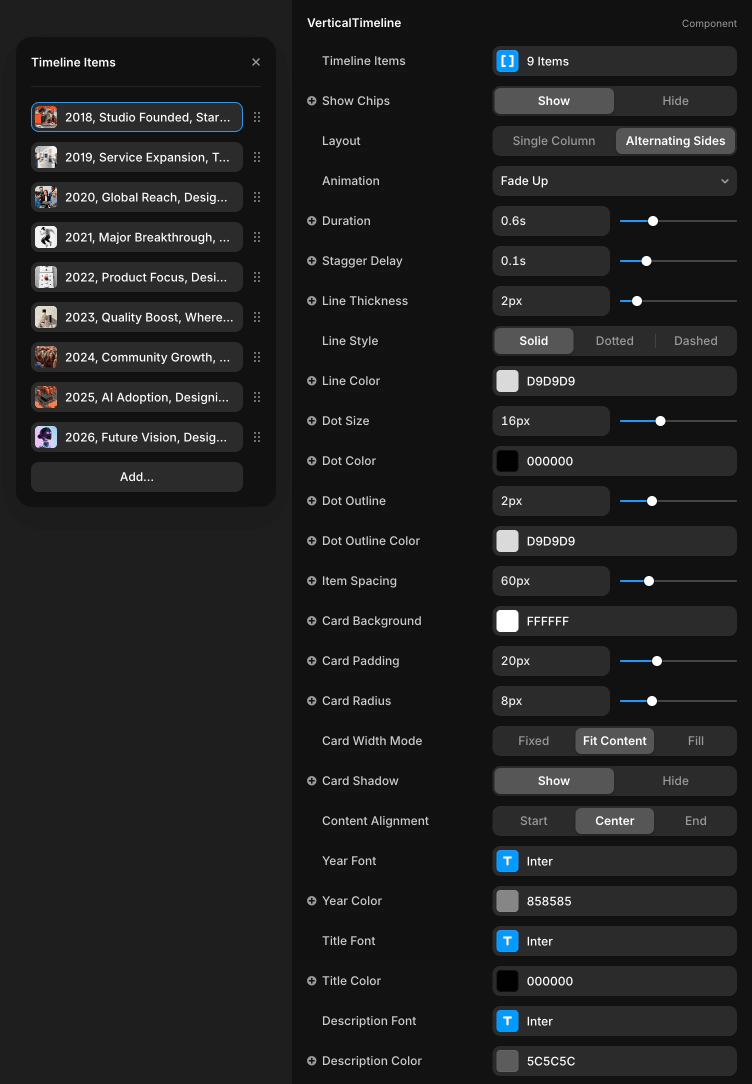Image resolution: width=752 pixels, height=1084 pixels.
Task: Choose Fill for Card Width Mode
Action: click(x=695, y=741)
